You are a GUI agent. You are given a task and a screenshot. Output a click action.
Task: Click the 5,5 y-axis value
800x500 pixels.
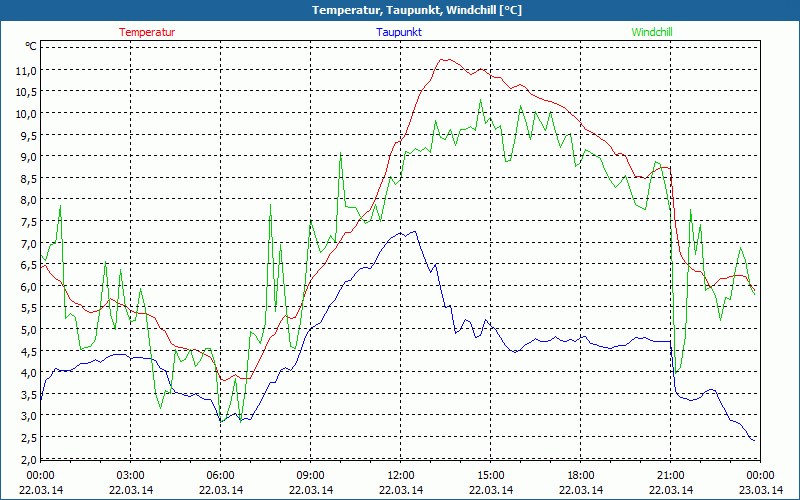pyautogui.click(x=28, y=308)
